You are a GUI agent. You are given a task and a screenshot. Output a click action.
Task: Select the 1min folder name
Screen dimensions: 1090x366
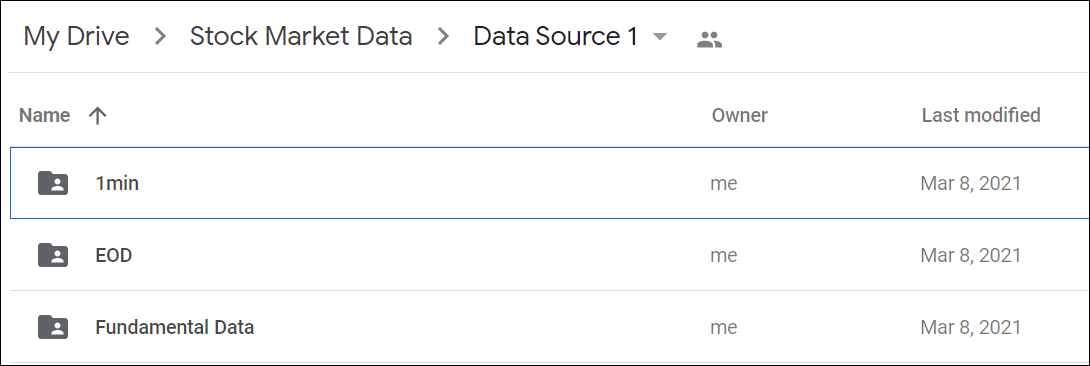point(117,183)
